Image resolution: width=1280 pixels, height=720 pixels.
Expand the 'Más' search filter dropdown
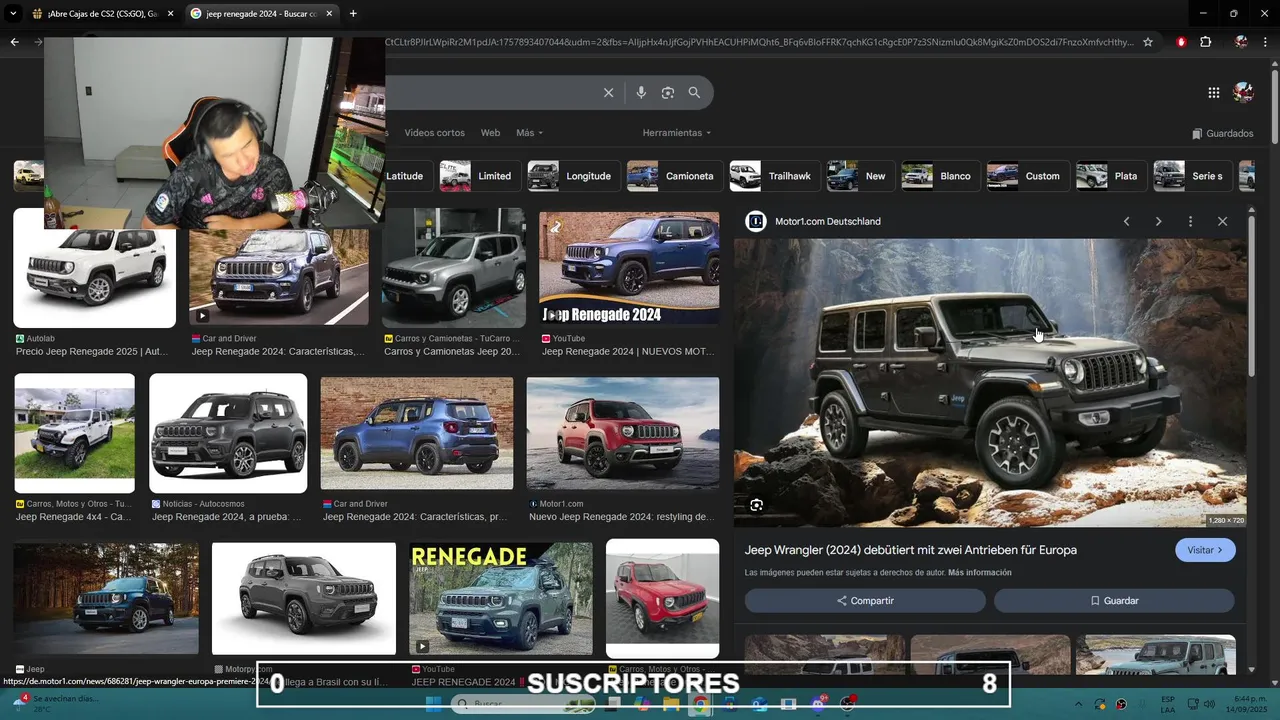pyautogui.click(x=529, y=133)
